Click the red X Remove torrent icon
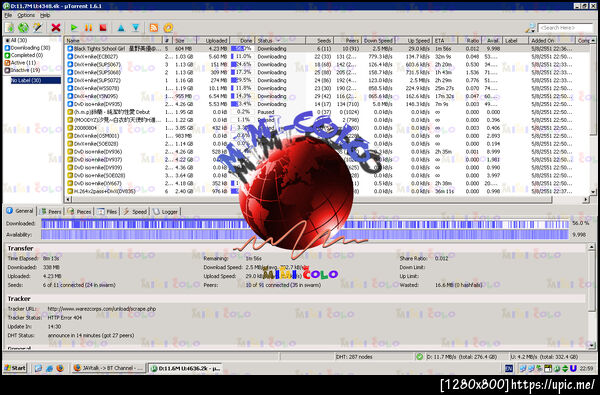600x395 pixels. [x=56, y=28]
